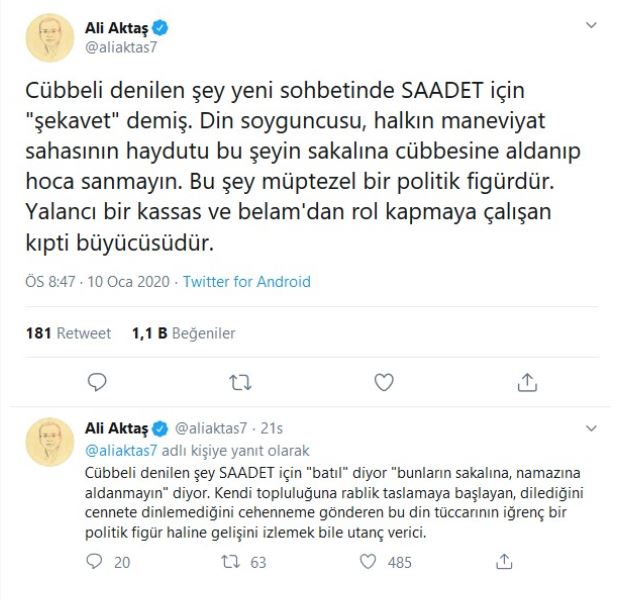Retweet the reply tweet with 63 retweets

(240, 563)
